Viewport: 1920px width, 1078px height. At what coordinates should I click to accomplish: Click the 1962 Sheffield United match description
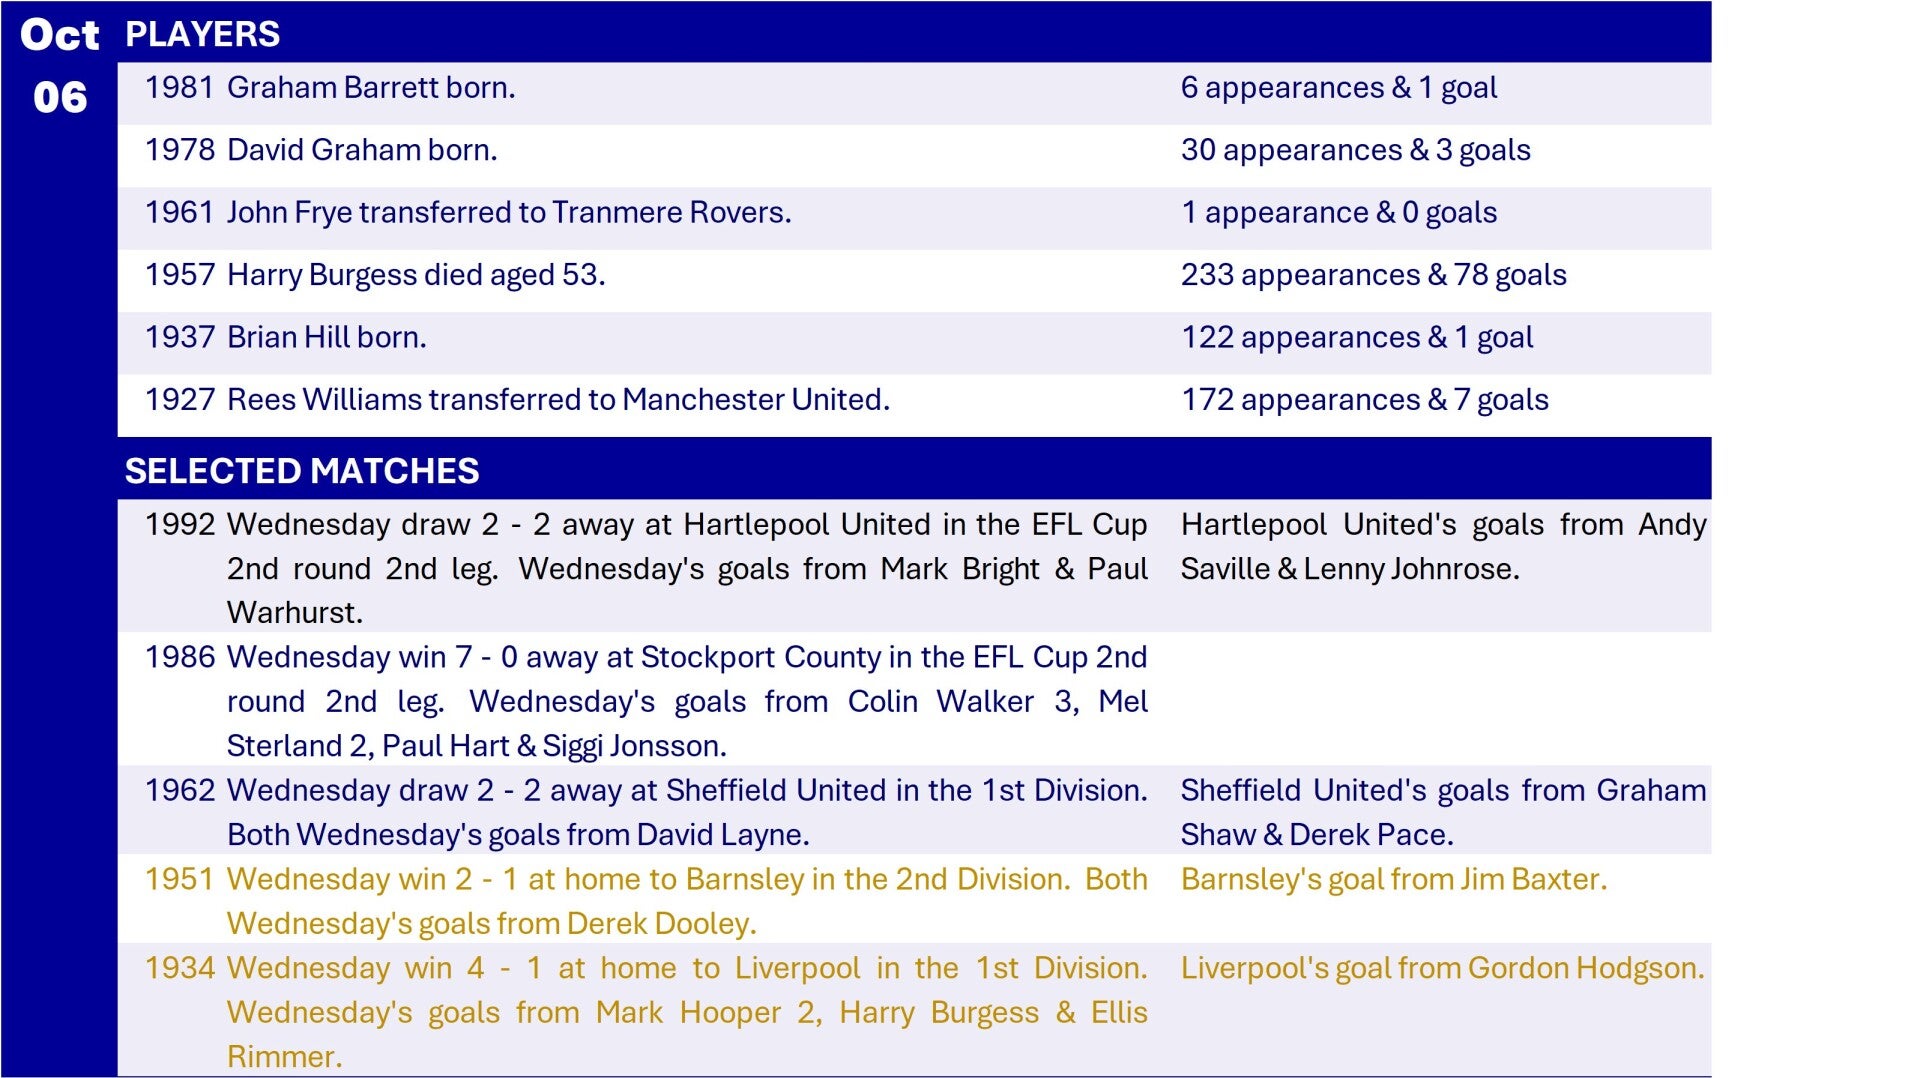pyautogui.click(x=686, y=812)
